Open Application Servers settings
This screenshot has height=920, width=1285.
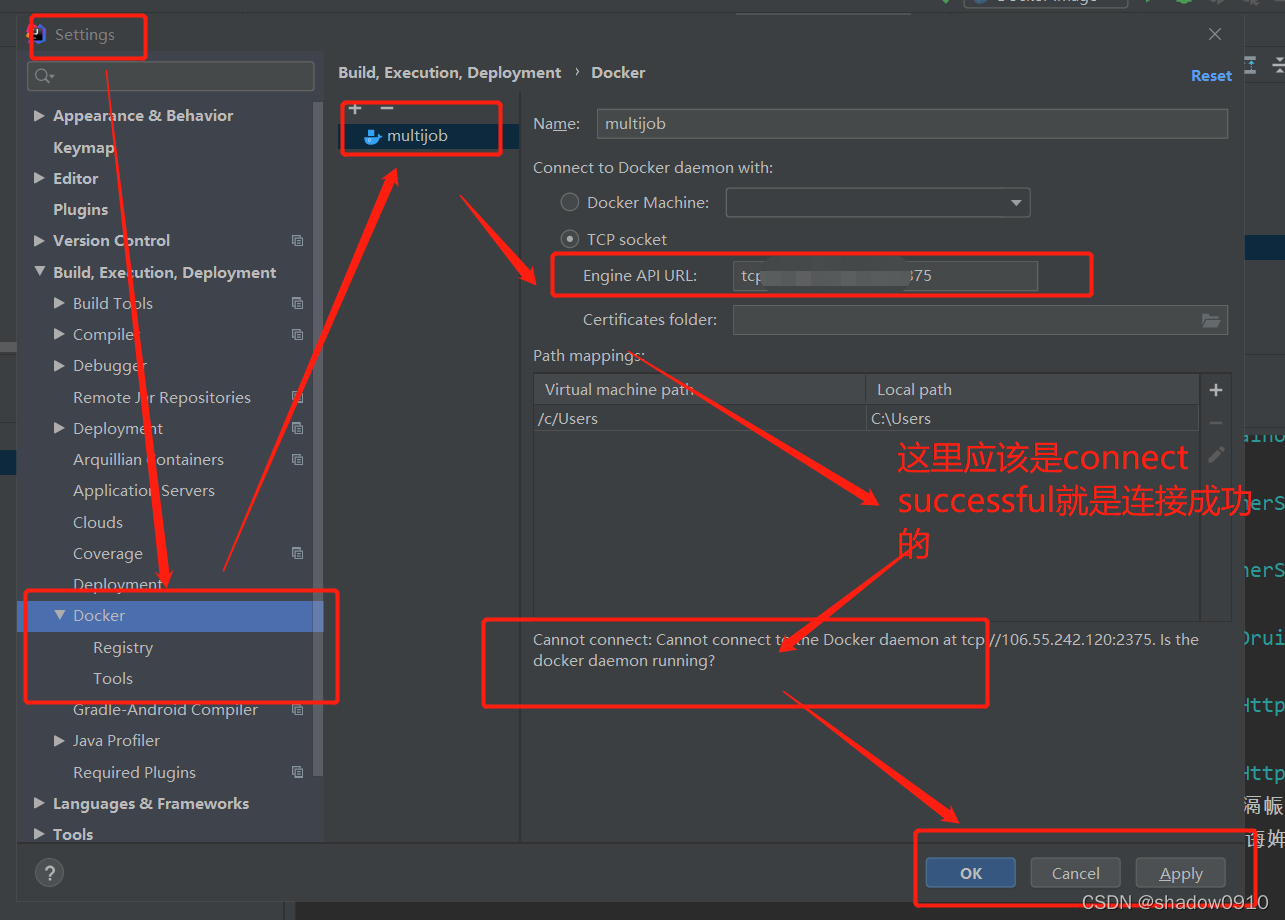144,491
